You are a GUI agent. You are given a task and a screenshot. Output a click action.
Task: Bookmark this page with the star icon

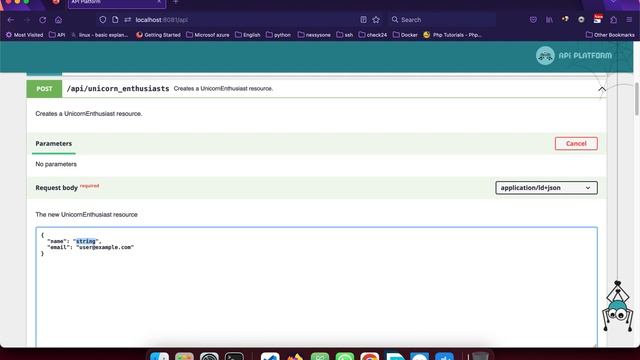376,20
